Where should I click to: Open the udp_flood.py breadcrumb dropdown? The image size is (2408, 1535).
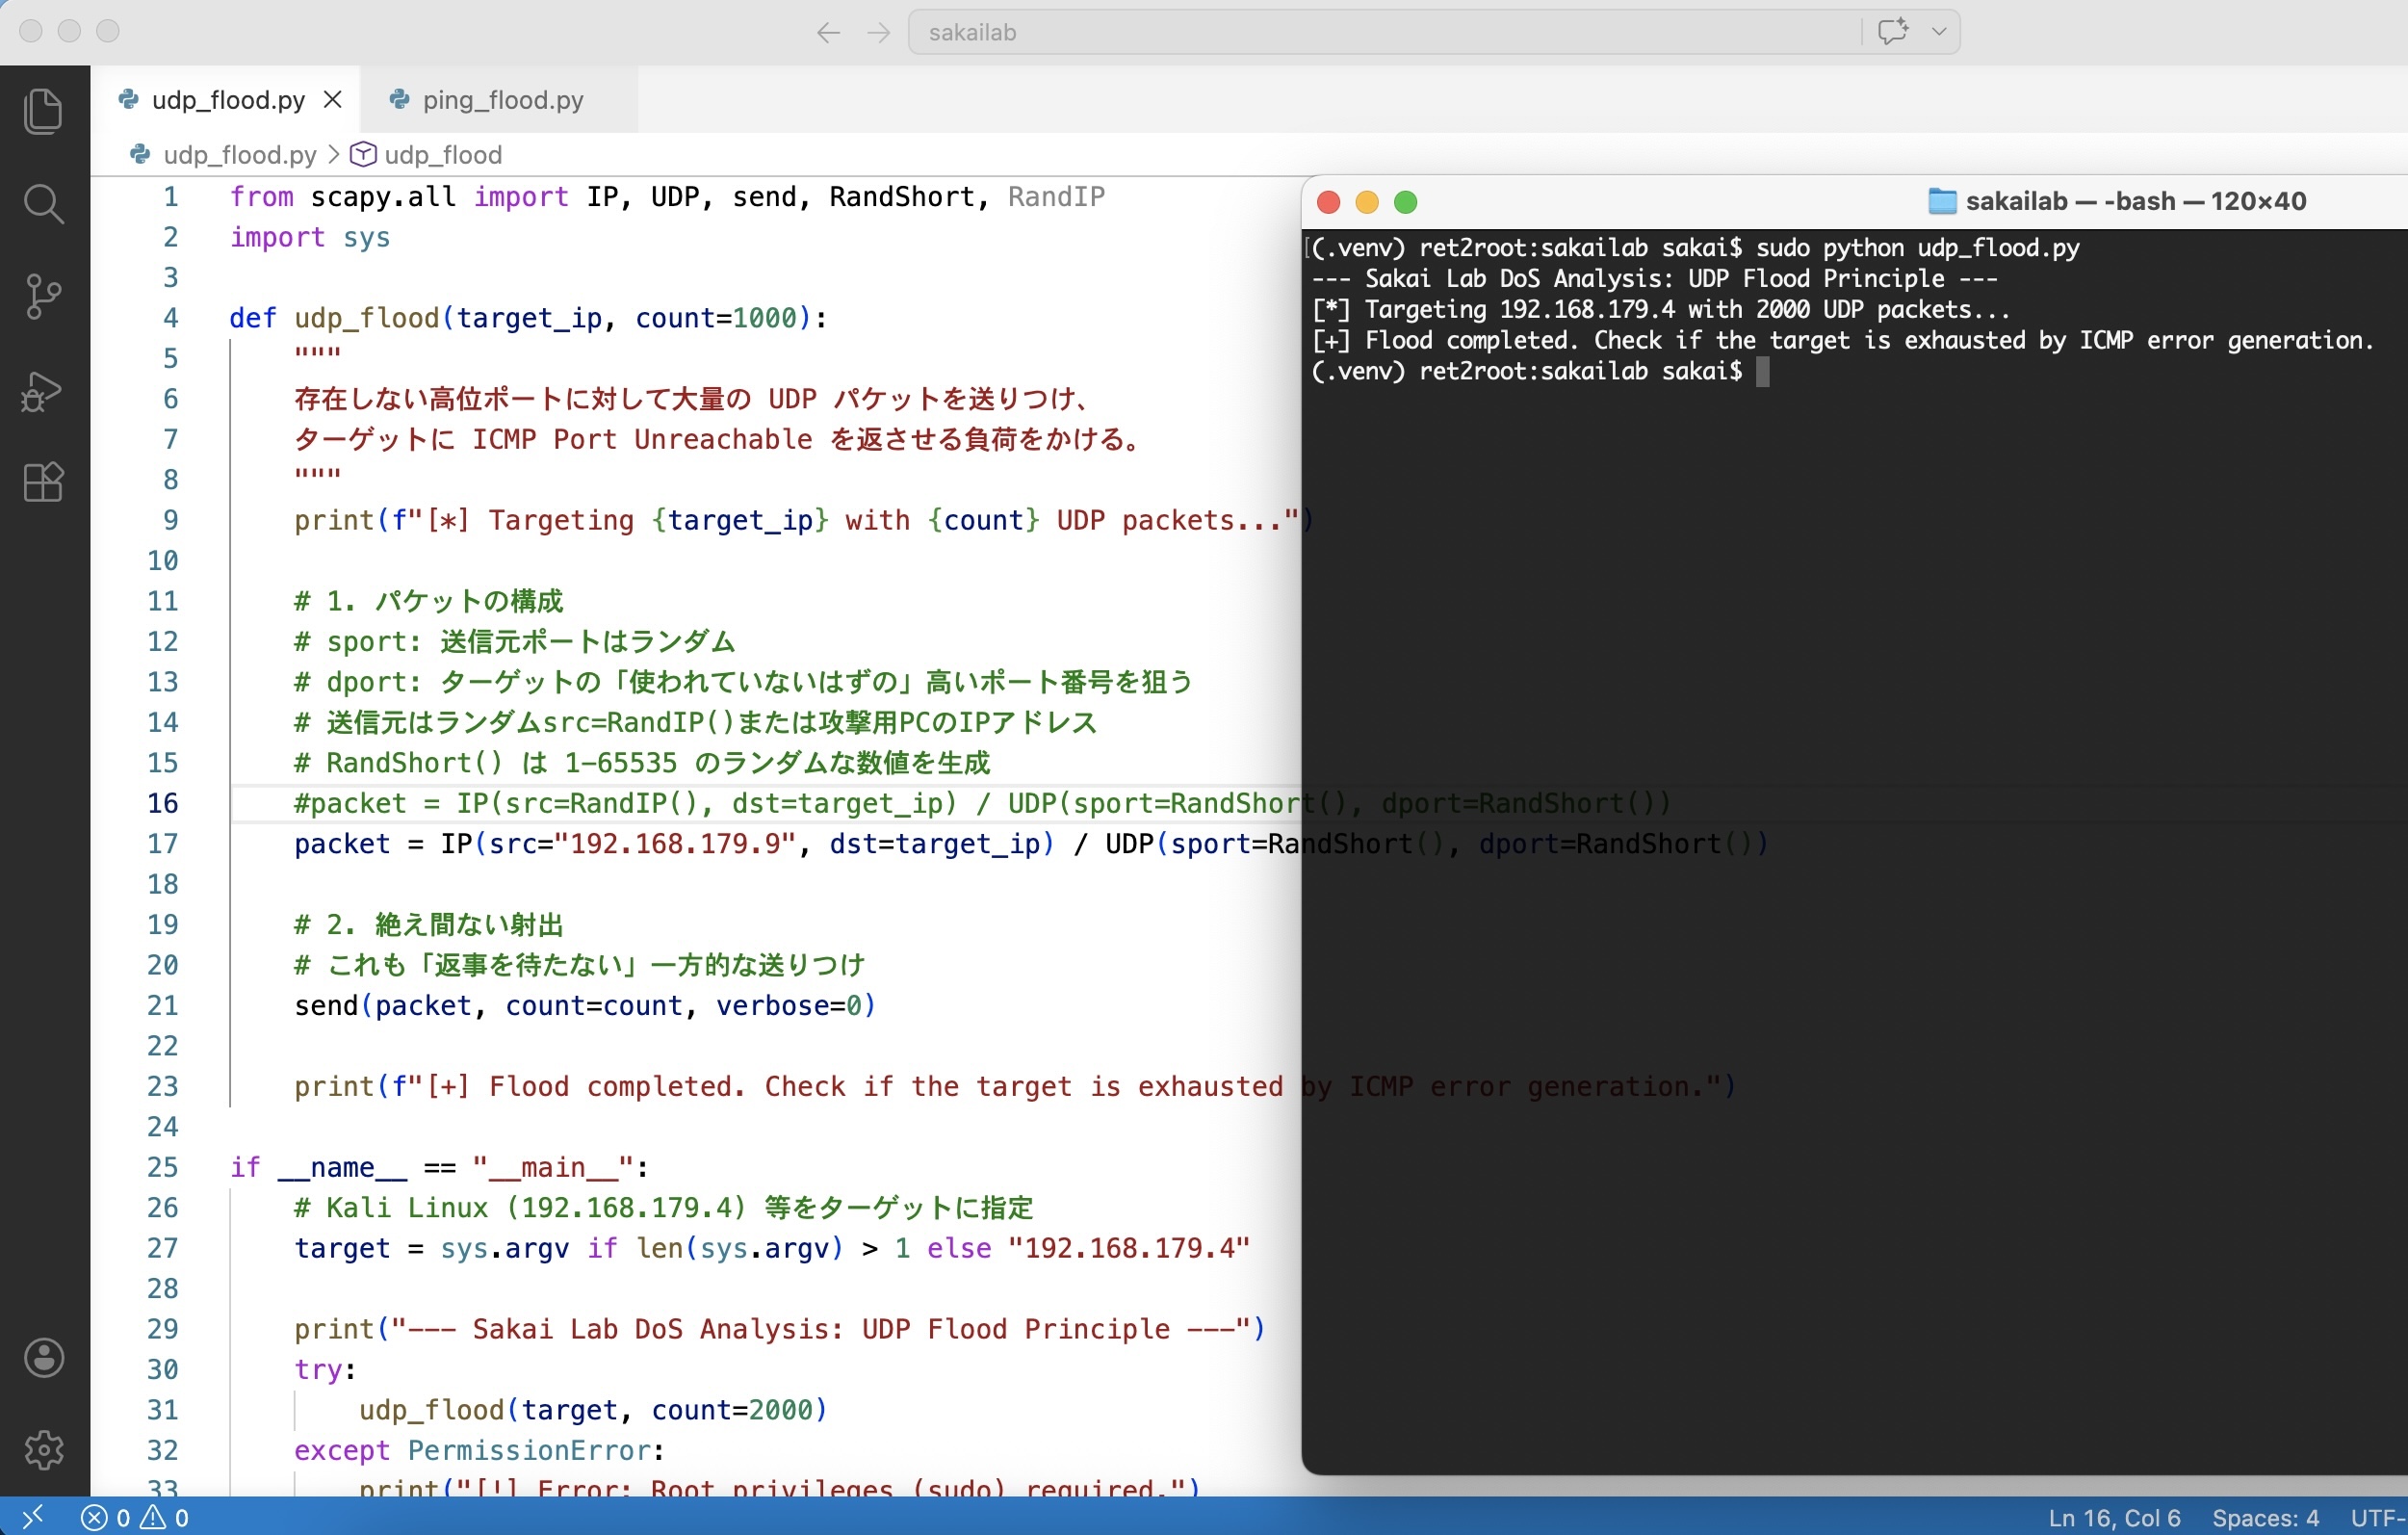(x=238, y=154)
